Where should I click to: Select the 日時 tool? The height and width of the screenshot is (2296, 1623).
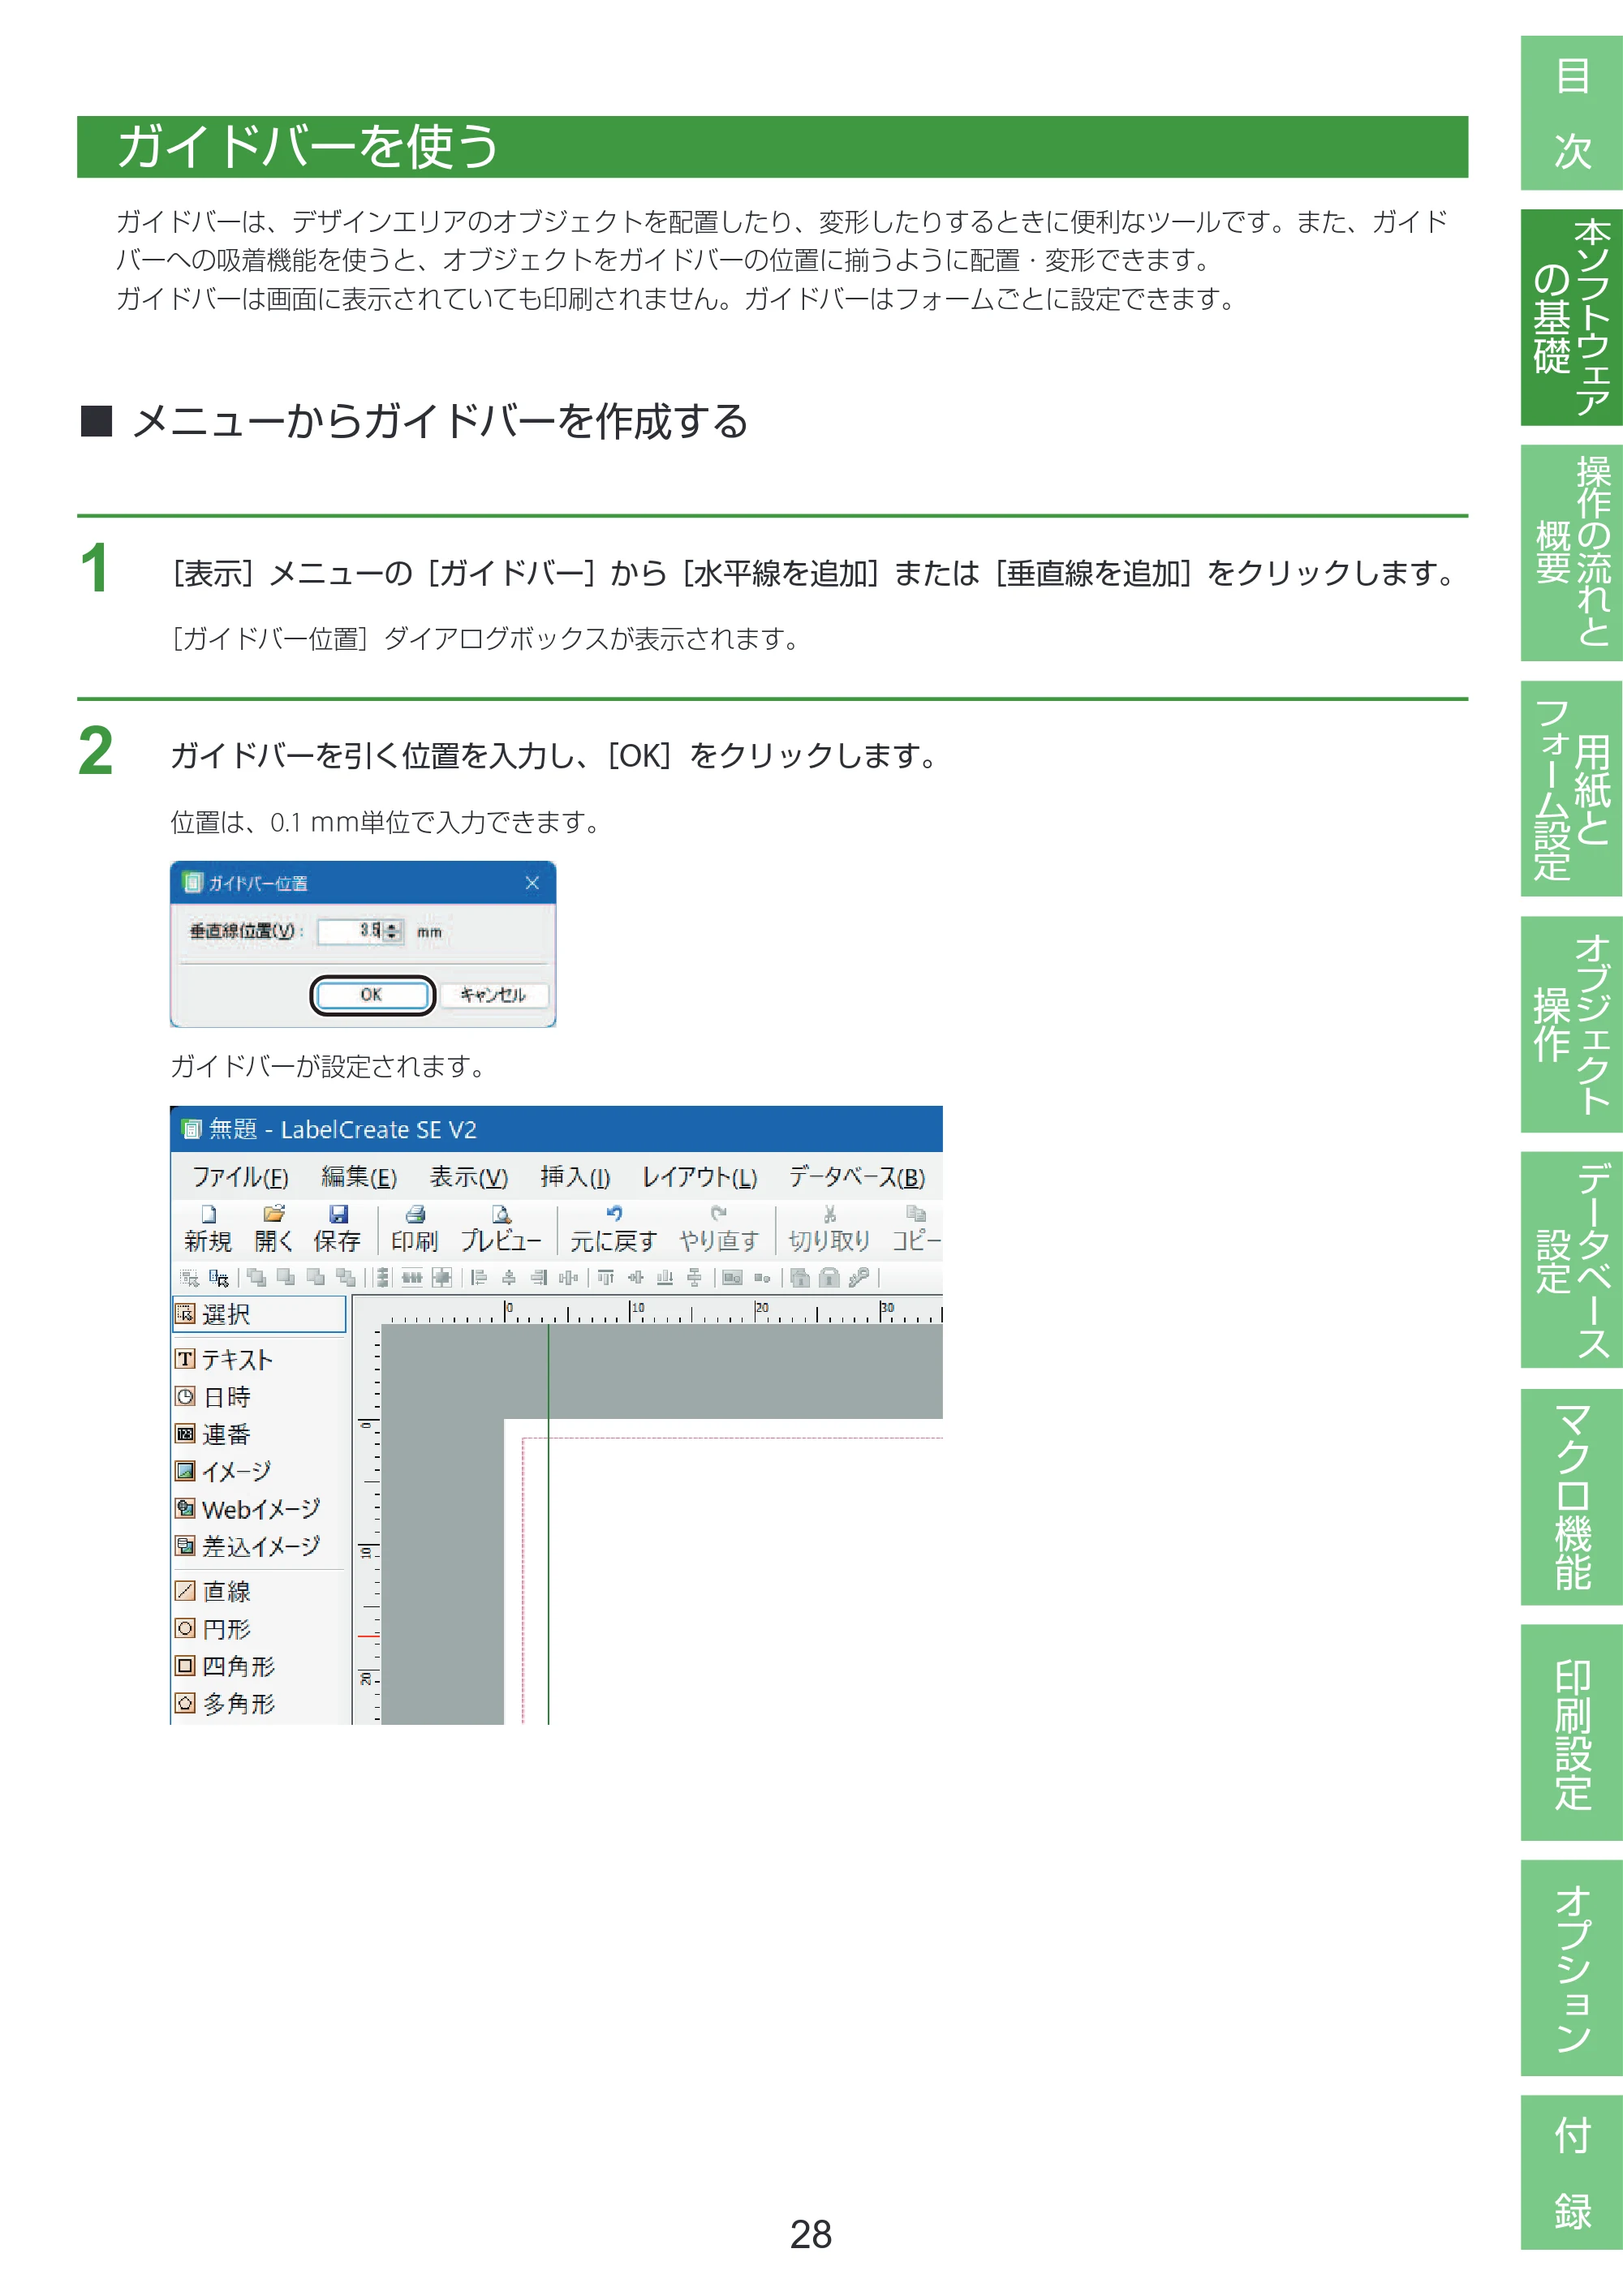pos(213,1397)
